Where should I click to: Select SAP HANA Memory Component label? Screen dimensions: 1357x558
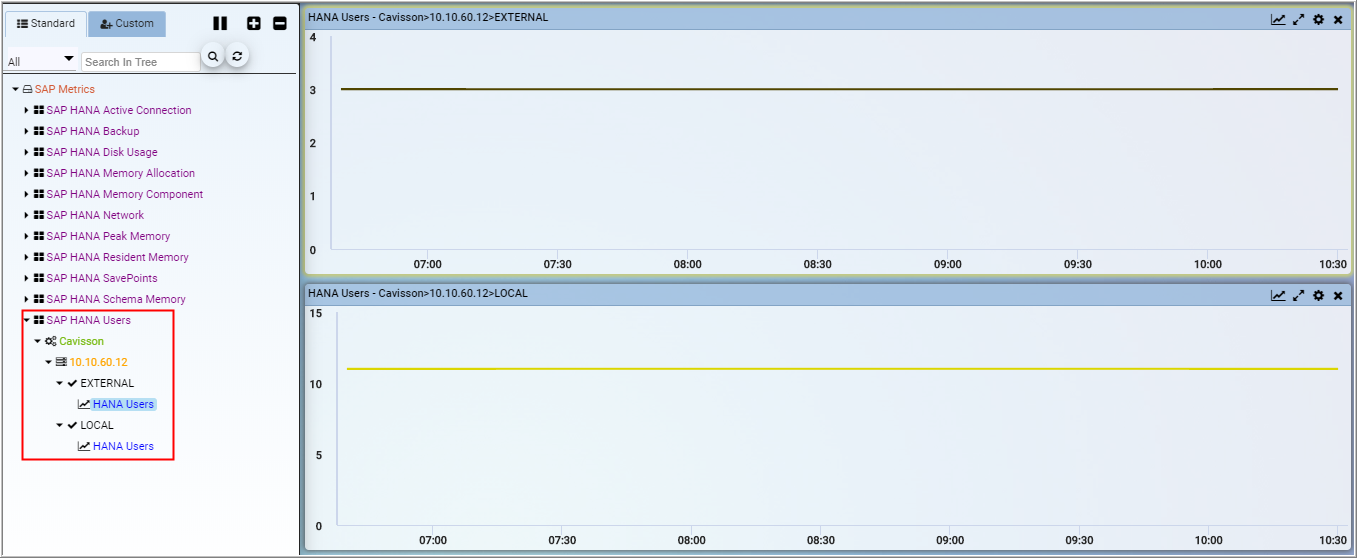click(x=125, y=195)
